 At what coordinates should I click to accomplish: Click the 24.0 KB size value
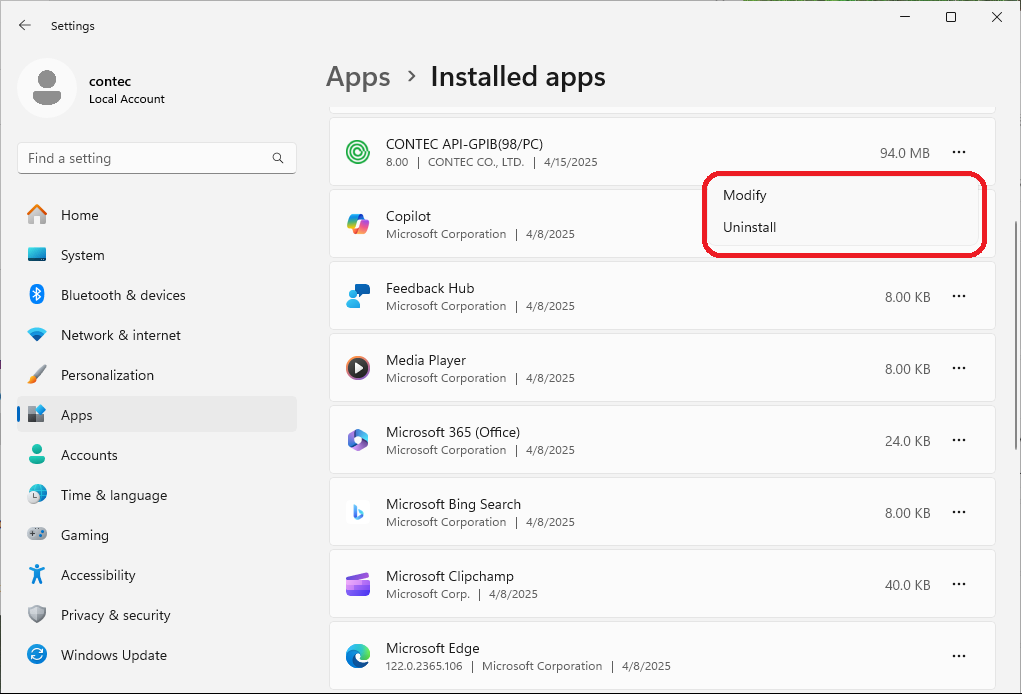click(x=908, y=441)
